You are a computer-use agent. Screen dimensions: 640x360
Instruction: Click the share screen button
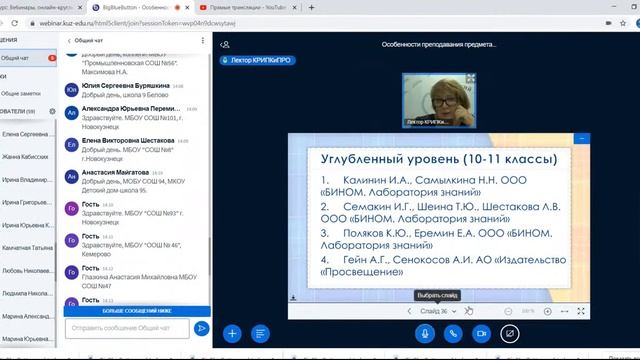(x=509, y=333)
